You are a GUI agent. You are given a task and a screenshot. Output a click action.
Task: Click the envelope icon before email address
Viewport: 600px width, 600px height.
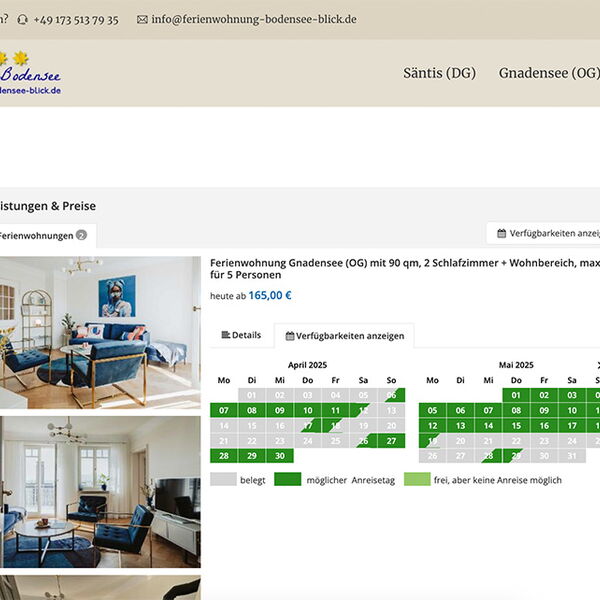click(x=142, y=20)
